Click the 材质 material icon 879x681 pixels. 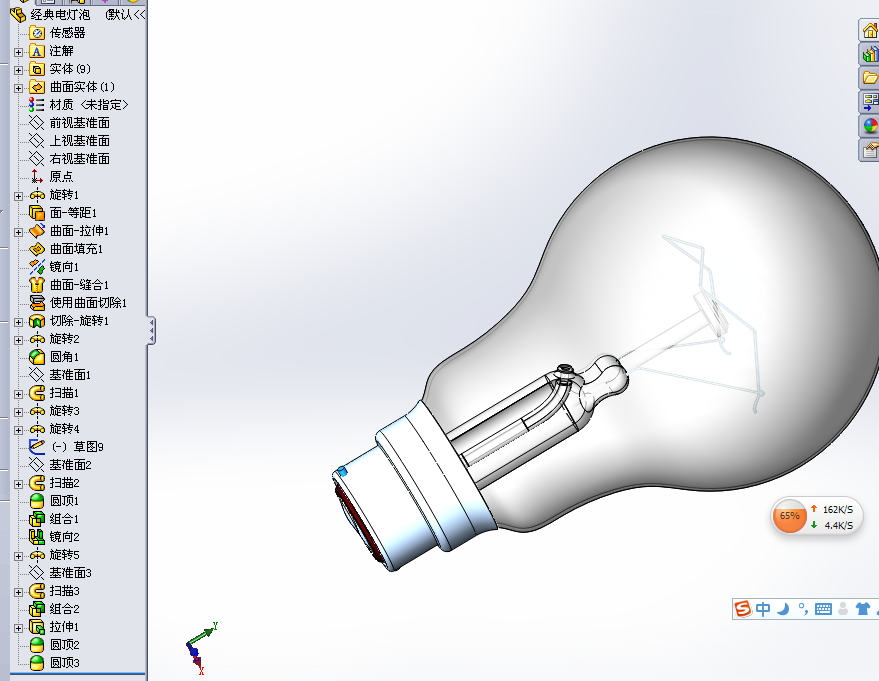click(37, 105)
